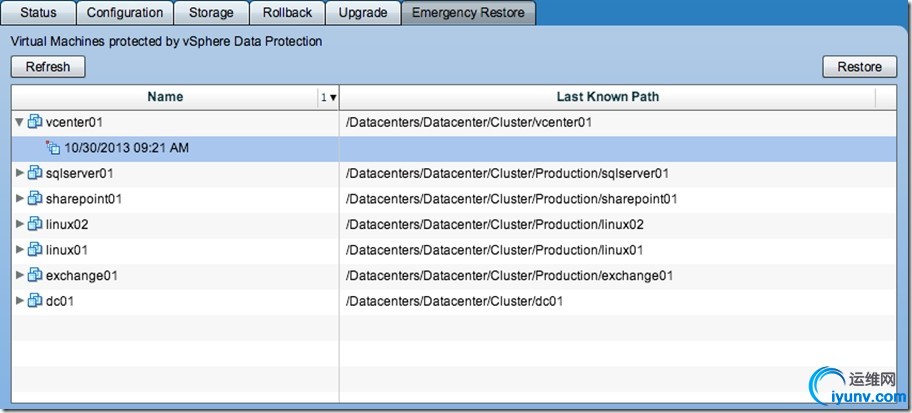Click the vcenter01 virtual machine icon

click(x=35, y=122)
